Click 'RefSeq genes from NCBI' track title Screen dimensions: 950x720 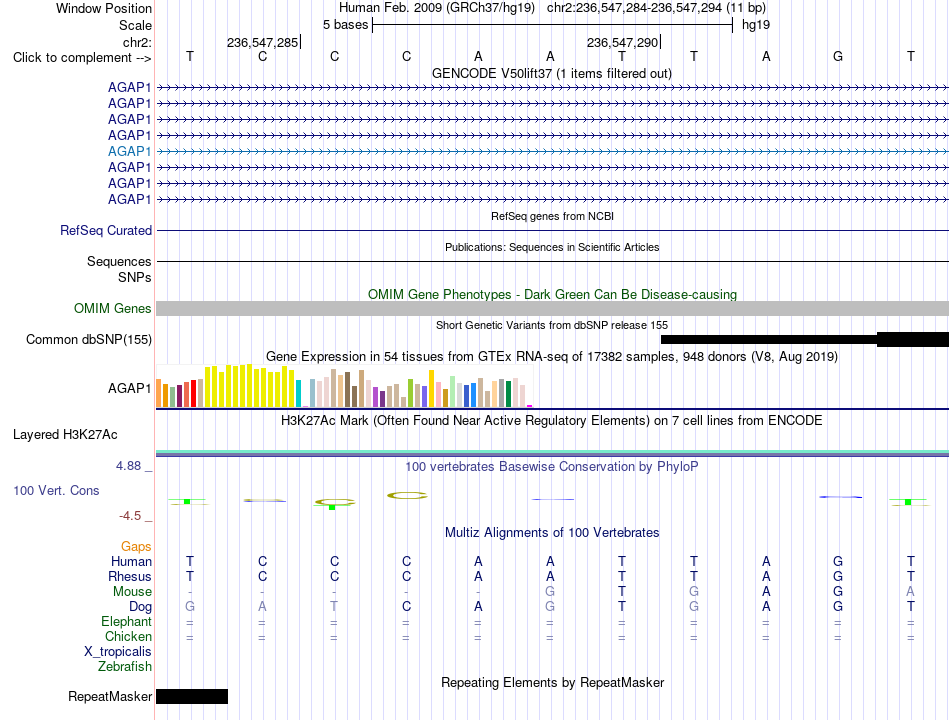552,216
